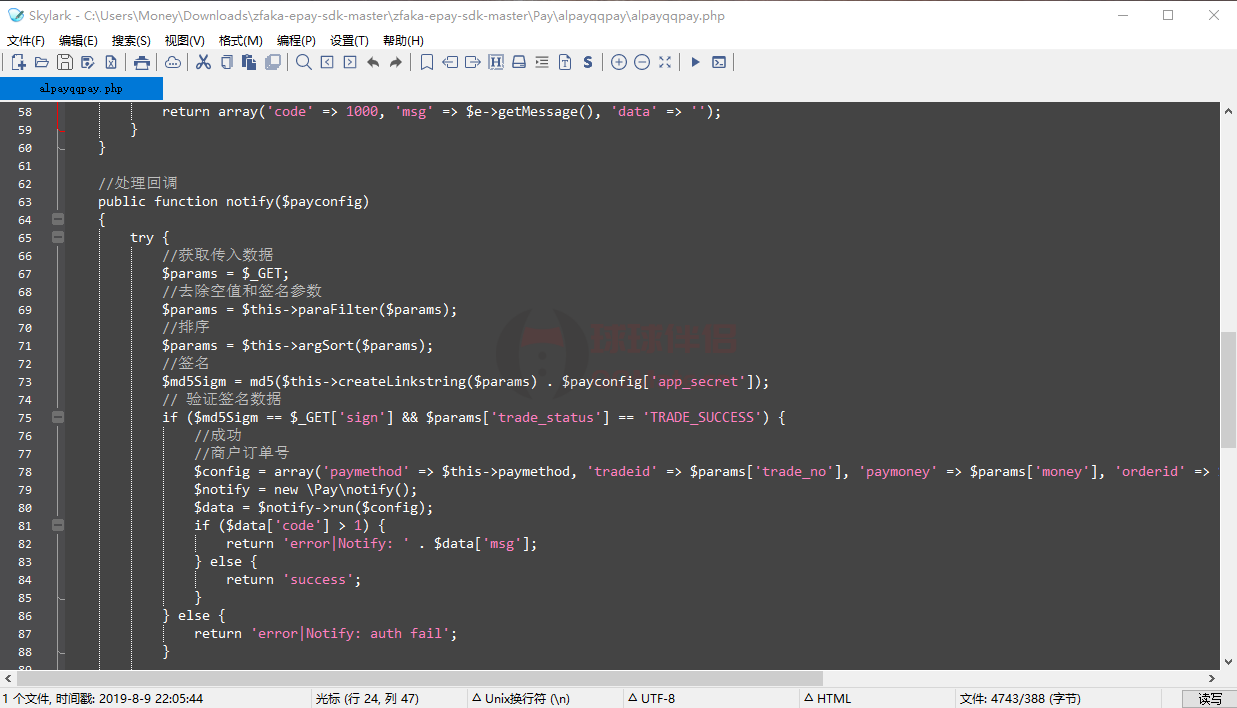Image resolution: width=1237 pixels, height=708 pixels.
Task: Open Find with the magnifier icon
Action: [304, 62]
